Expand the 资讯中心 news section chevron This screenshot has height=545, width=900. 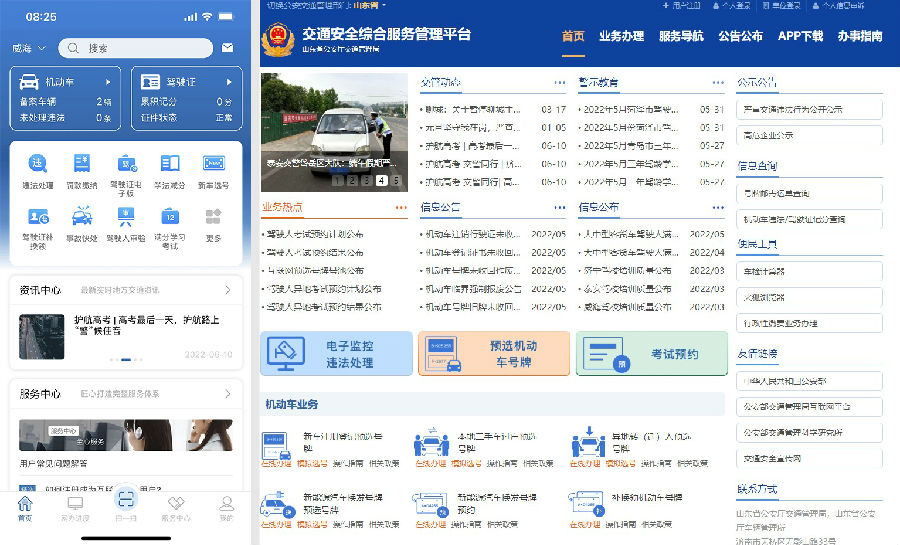(228, 290)
